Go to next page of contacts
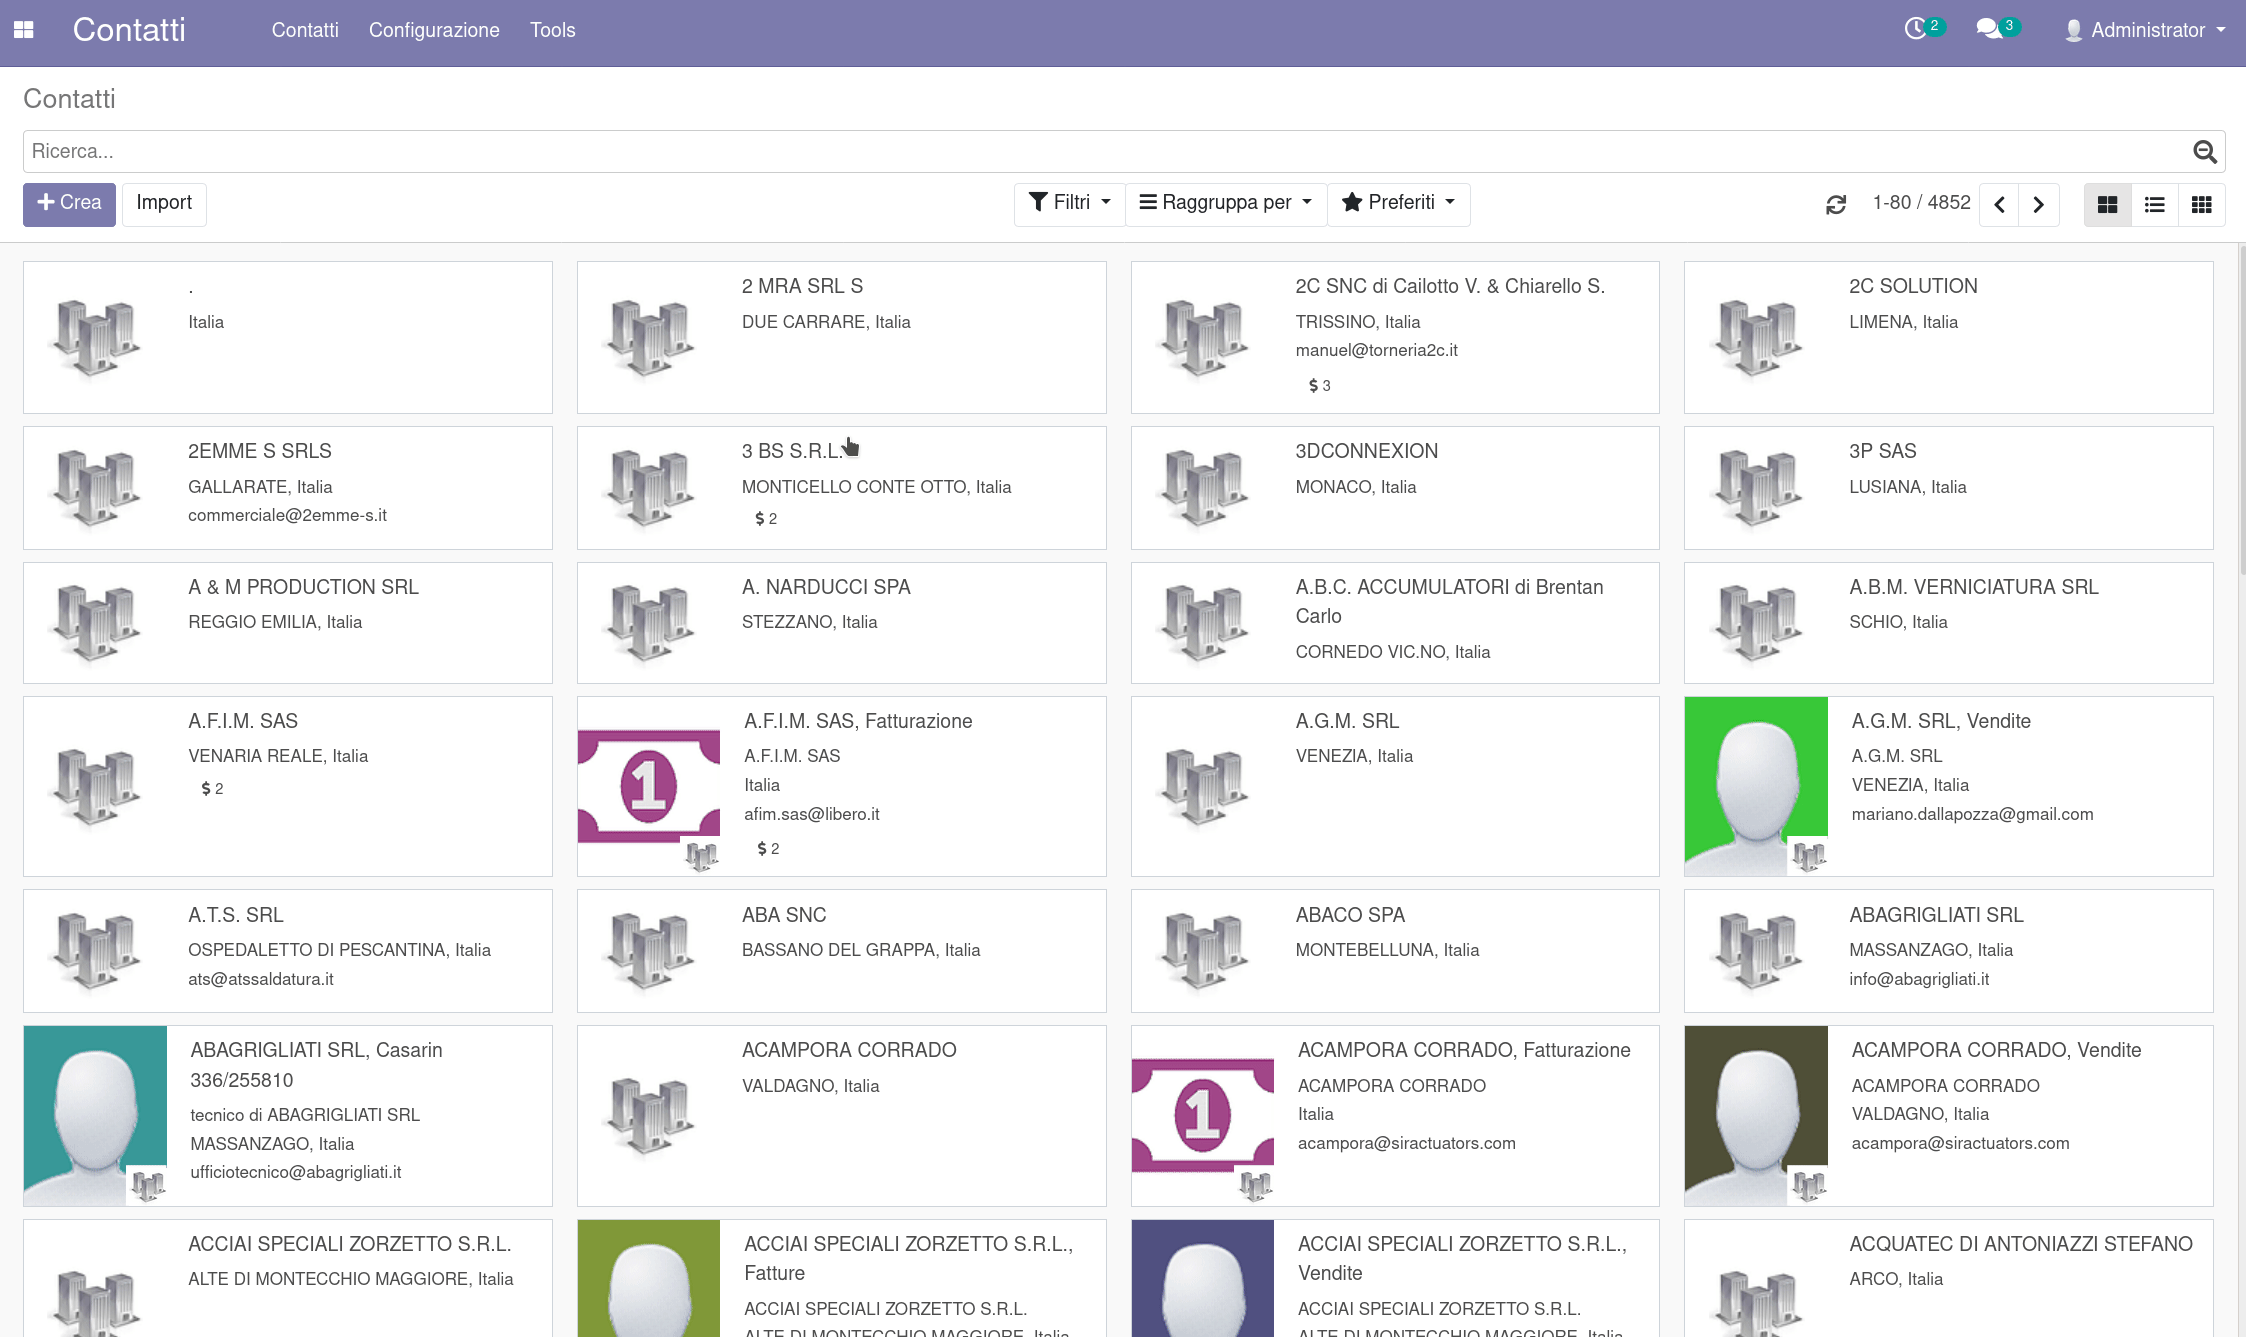This screenshot has width=2246, height=1337. point(2038,204)
